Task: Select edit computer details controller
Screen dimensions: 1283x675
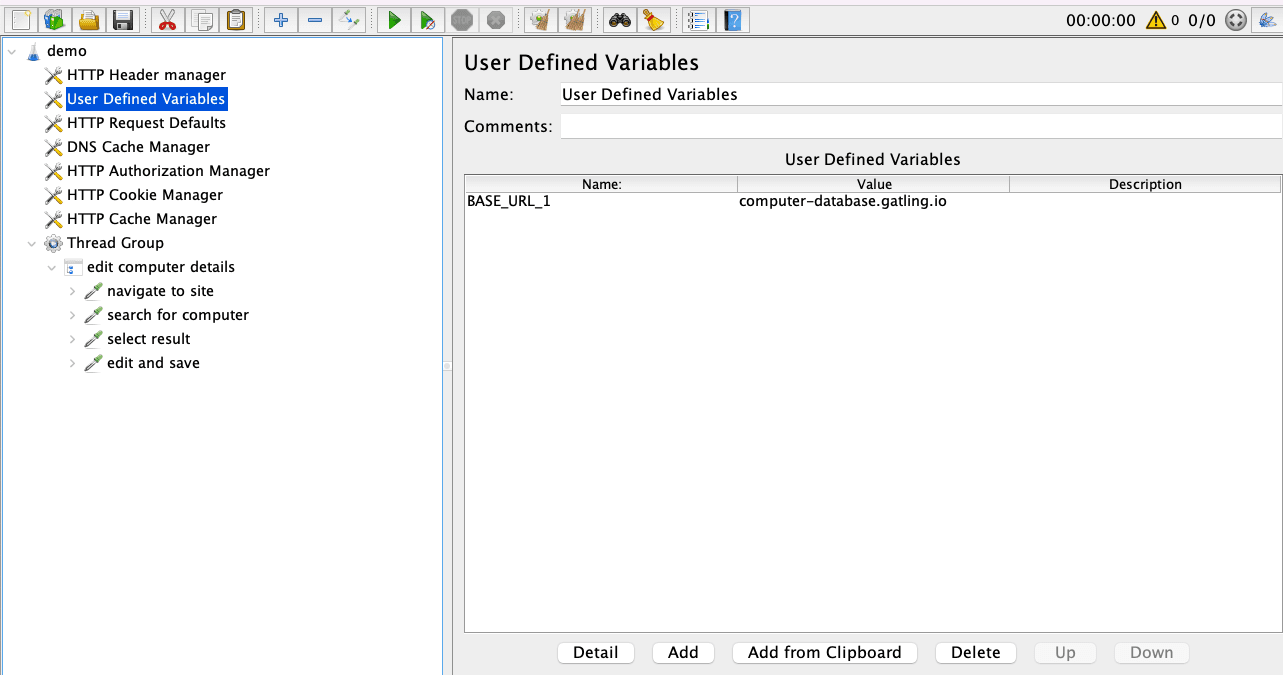Action: [161, 267]
